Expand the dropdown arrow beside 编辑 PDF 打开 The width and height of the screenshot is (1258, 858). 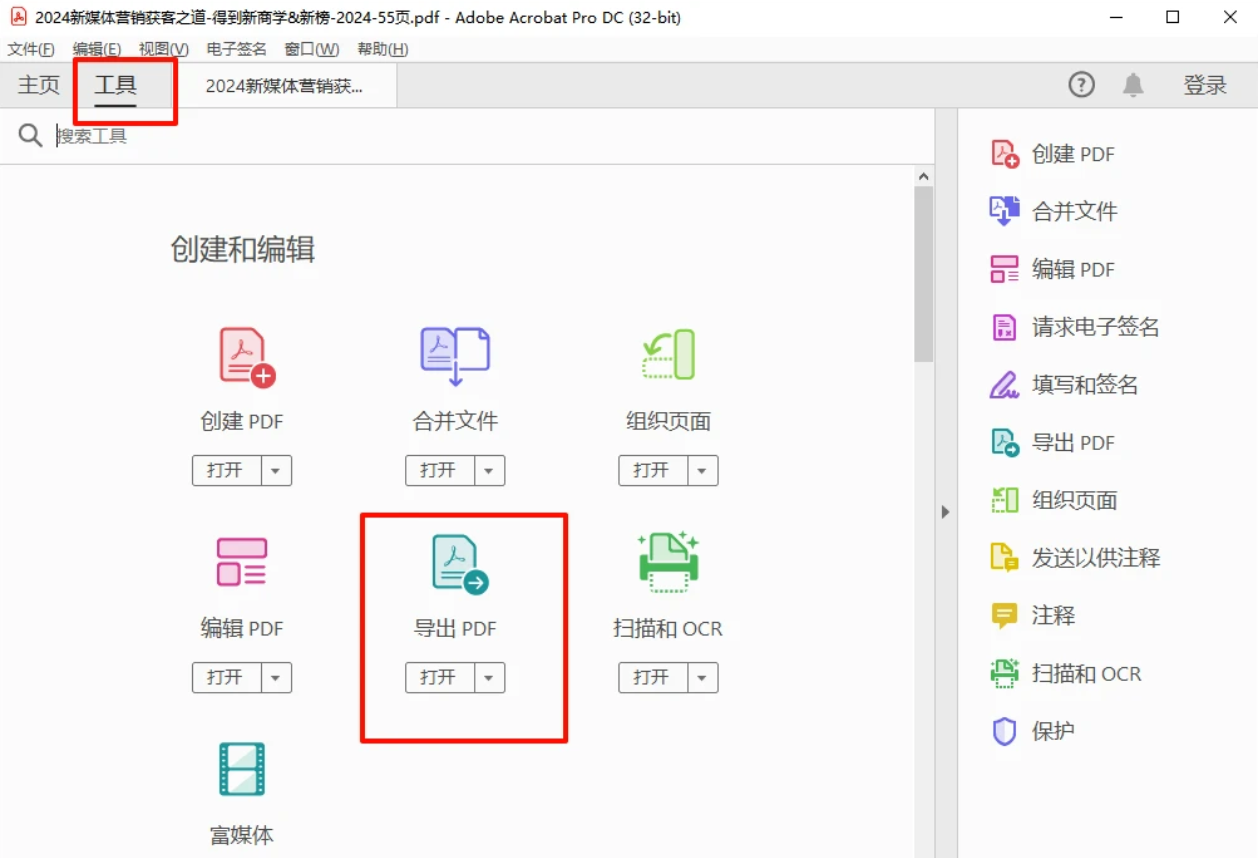pyautogui.click(x=276, y=677)
